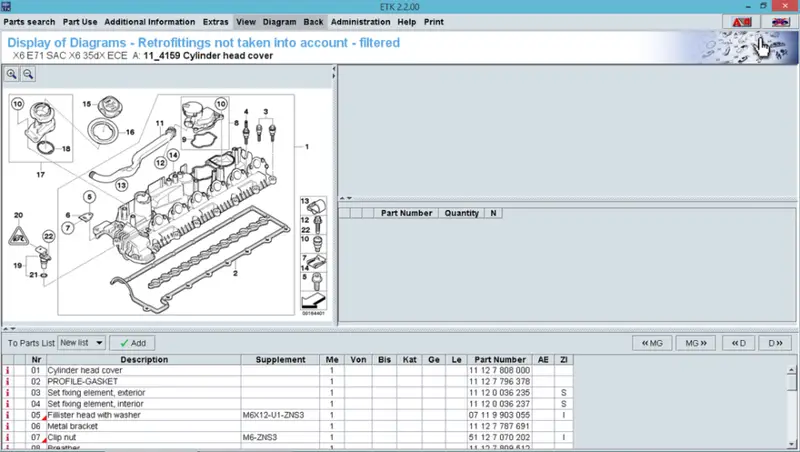Go to previous diagram «D
This screenshot has height=452, width=800.
[x=739, y=343]
